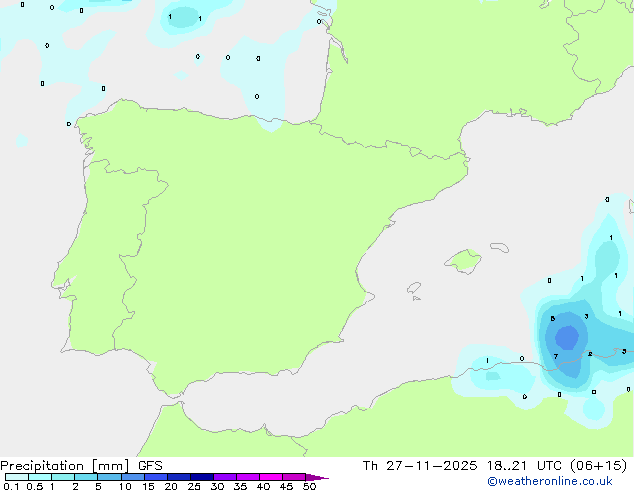The height and width of the screenshot is (490, 634).
Task: Click the '7' precipitation value on the map
Action: (556, 357)
